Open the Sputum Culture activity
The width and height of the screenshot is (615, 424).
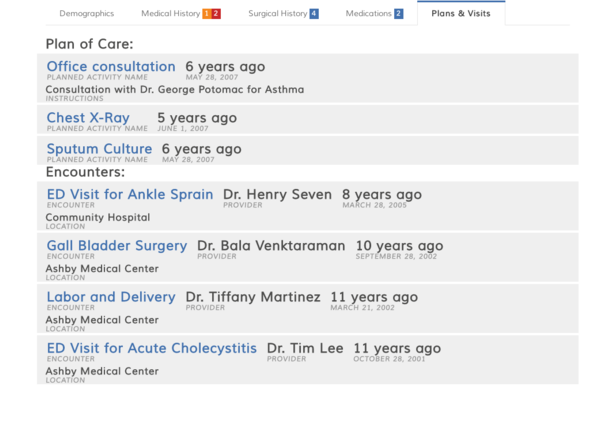(x=99, y=149)
